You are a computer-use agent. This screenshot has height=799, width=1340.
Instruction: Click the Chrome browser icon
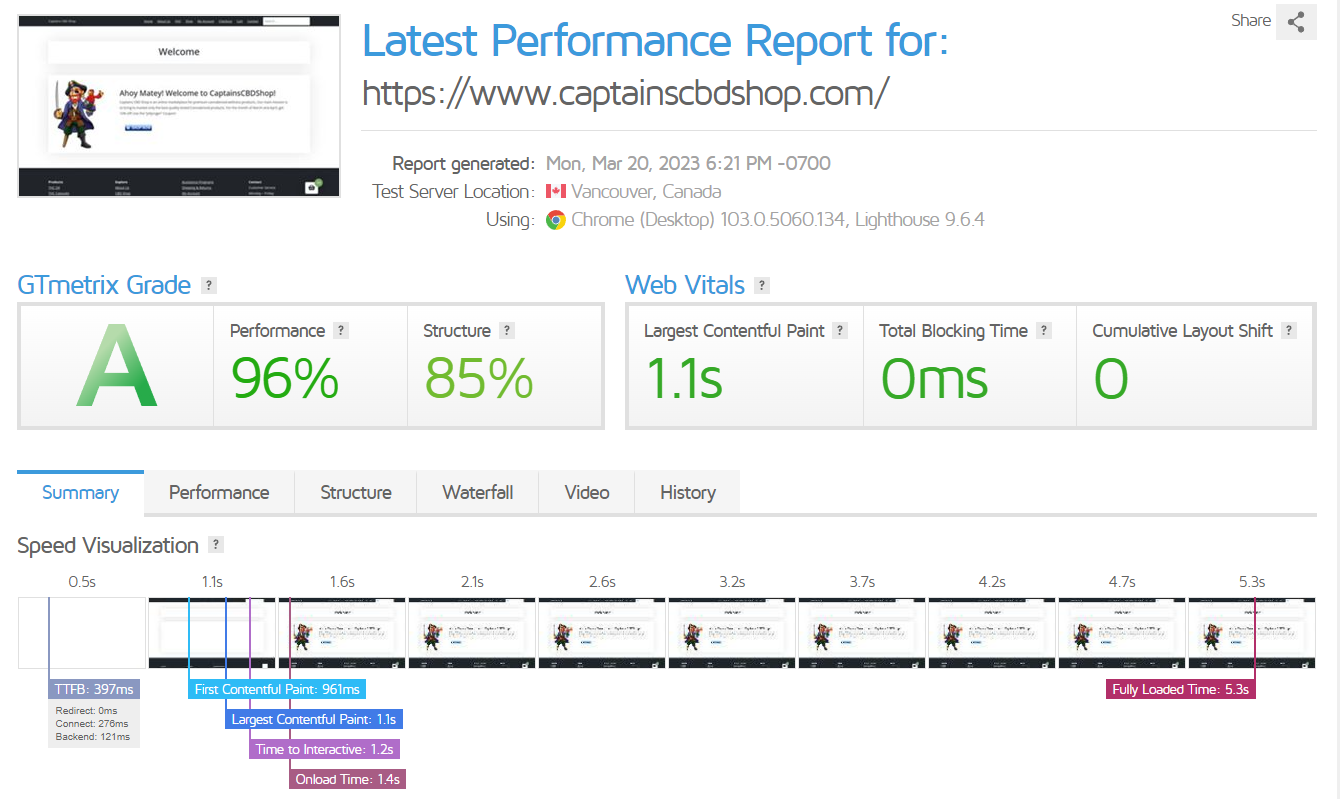556,220
